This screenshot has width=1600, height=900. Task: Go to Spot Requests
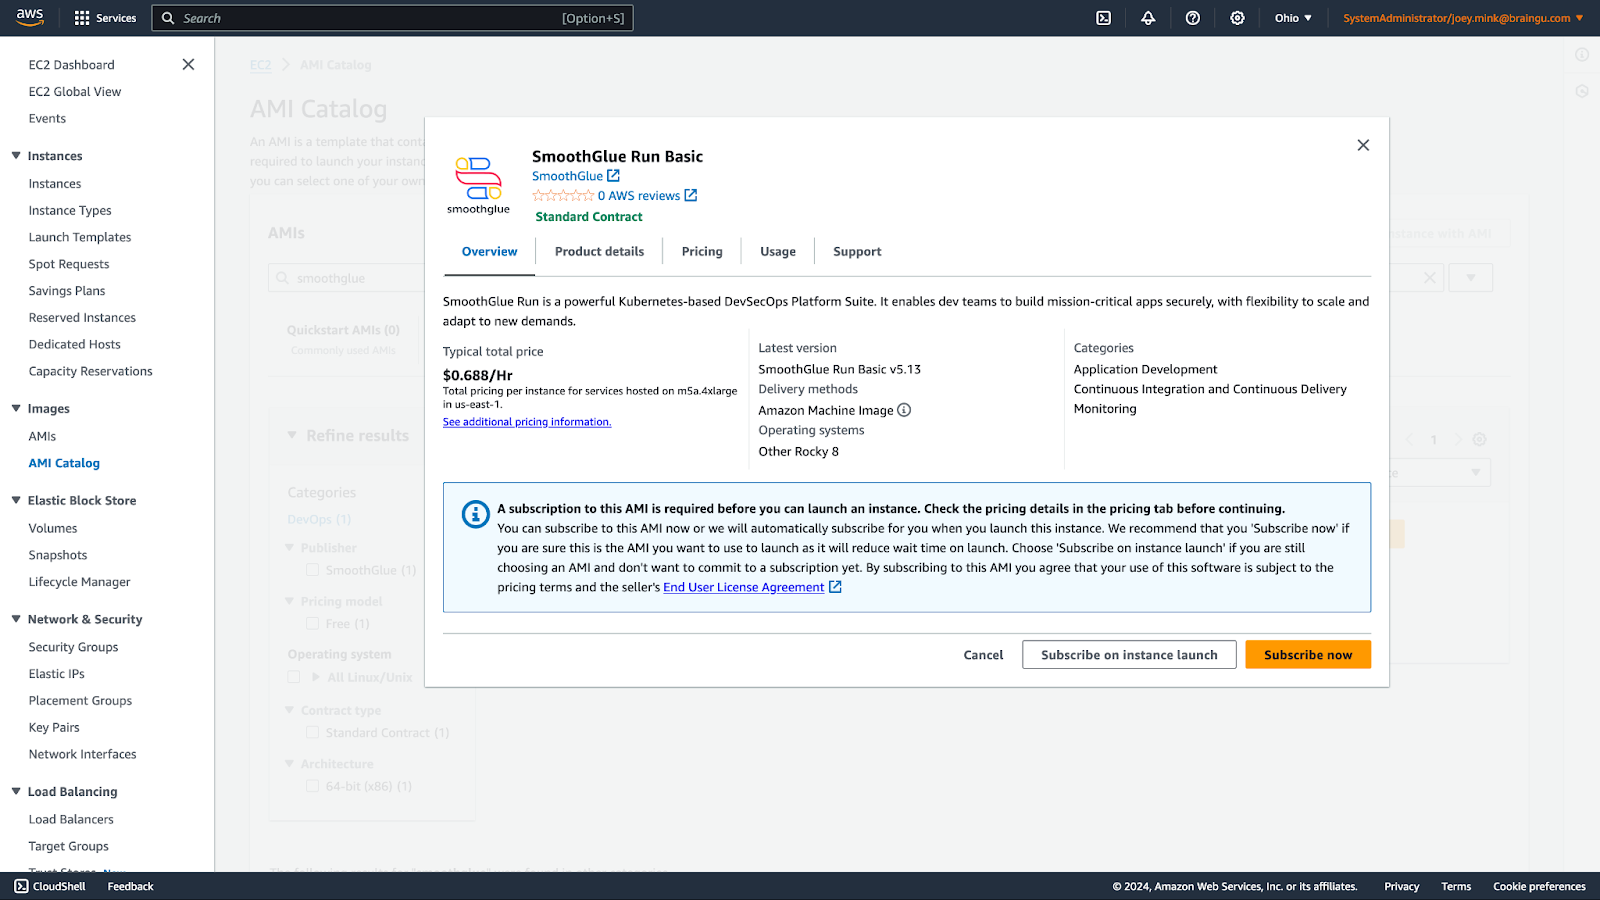69,265
